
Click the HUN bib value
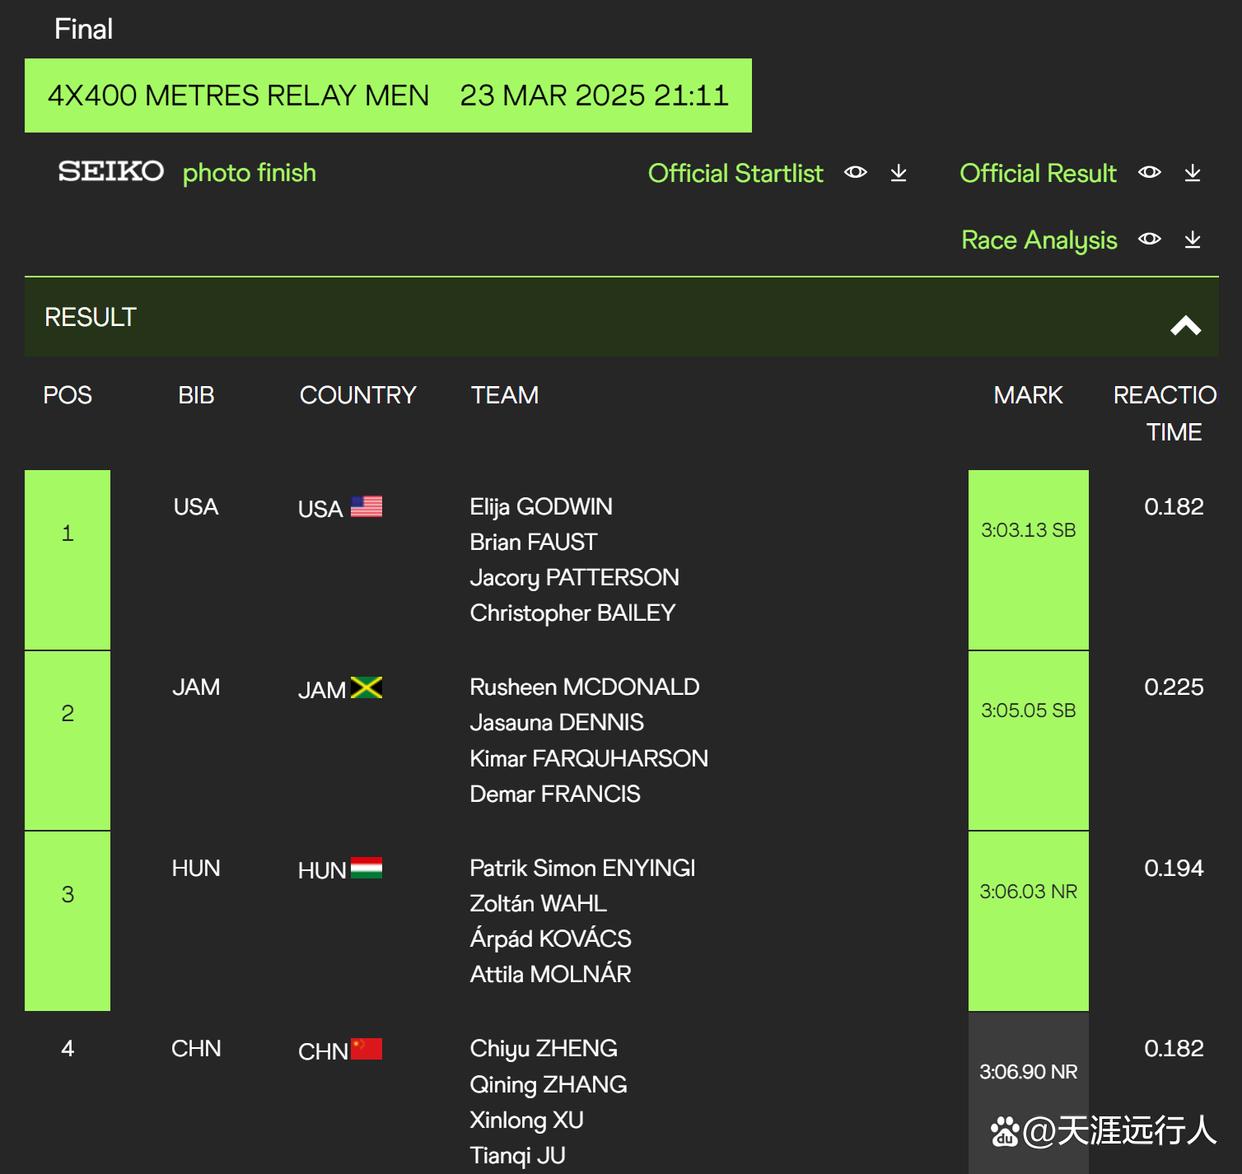coord(196,868)
